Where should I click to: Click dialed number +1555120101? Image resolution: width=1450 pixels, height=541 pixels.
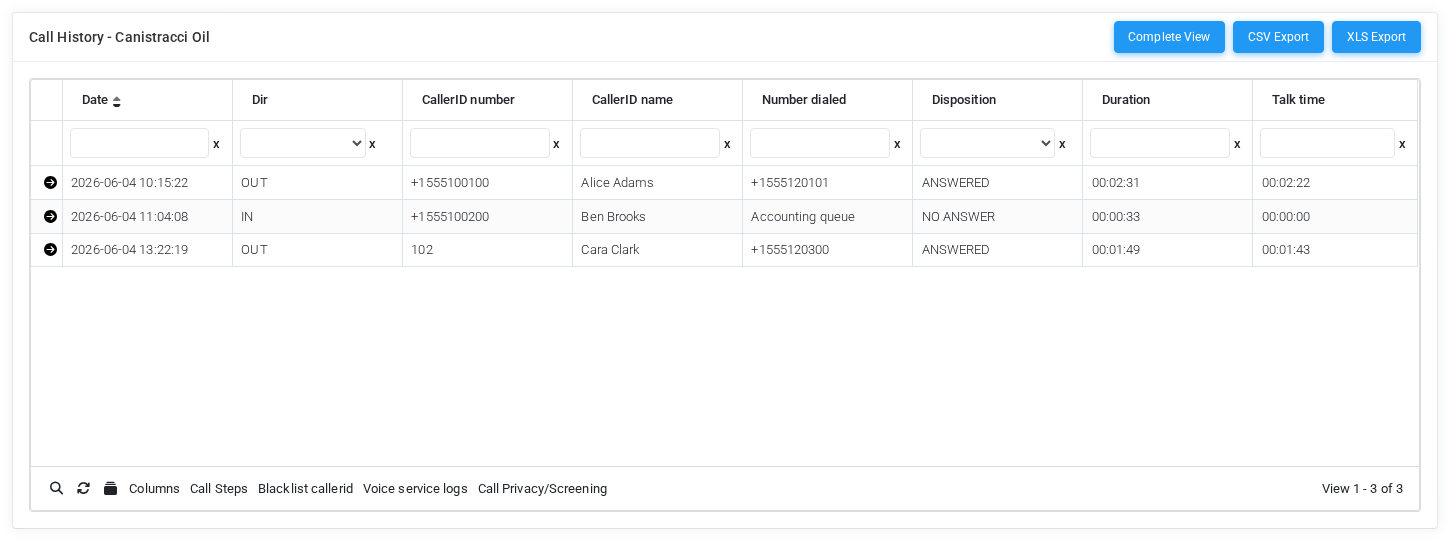(x=790, y=183)
